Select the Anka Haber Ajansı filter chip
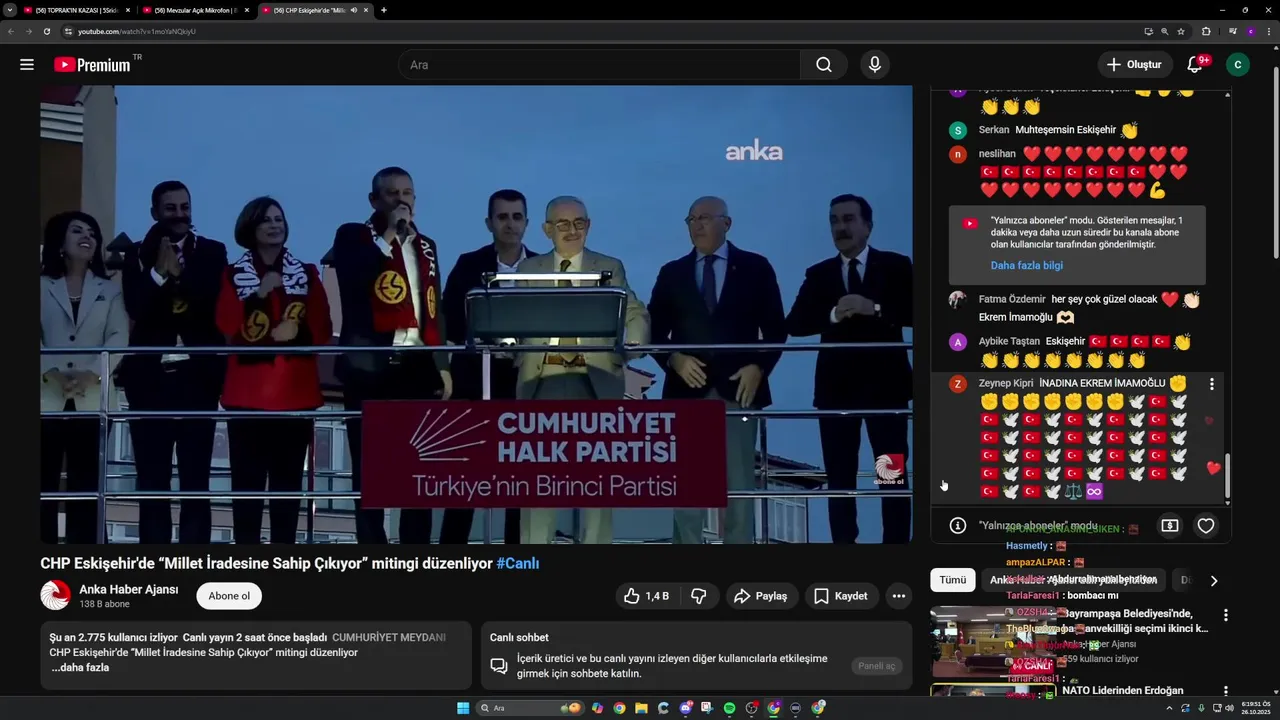This screenshot has height=720, width=1280. 1075,580
